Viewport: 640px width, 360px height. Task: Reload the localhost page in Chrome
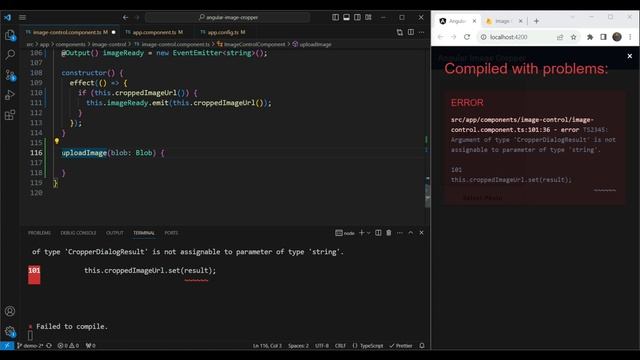(x=467, y=37)
